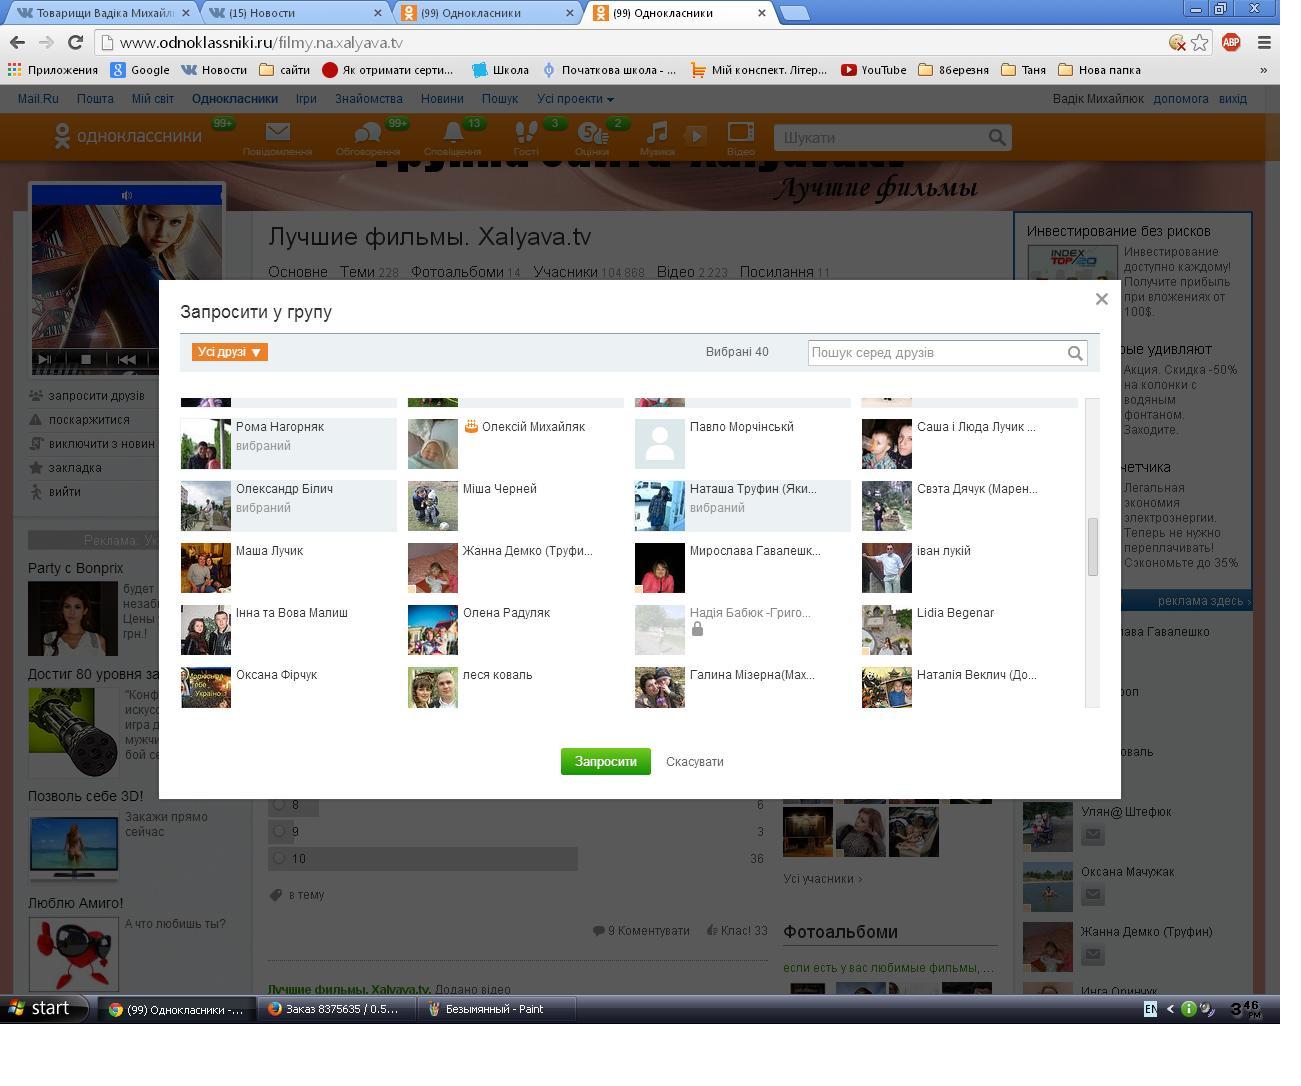Open the сайти bookmark folder

[285, 70]
